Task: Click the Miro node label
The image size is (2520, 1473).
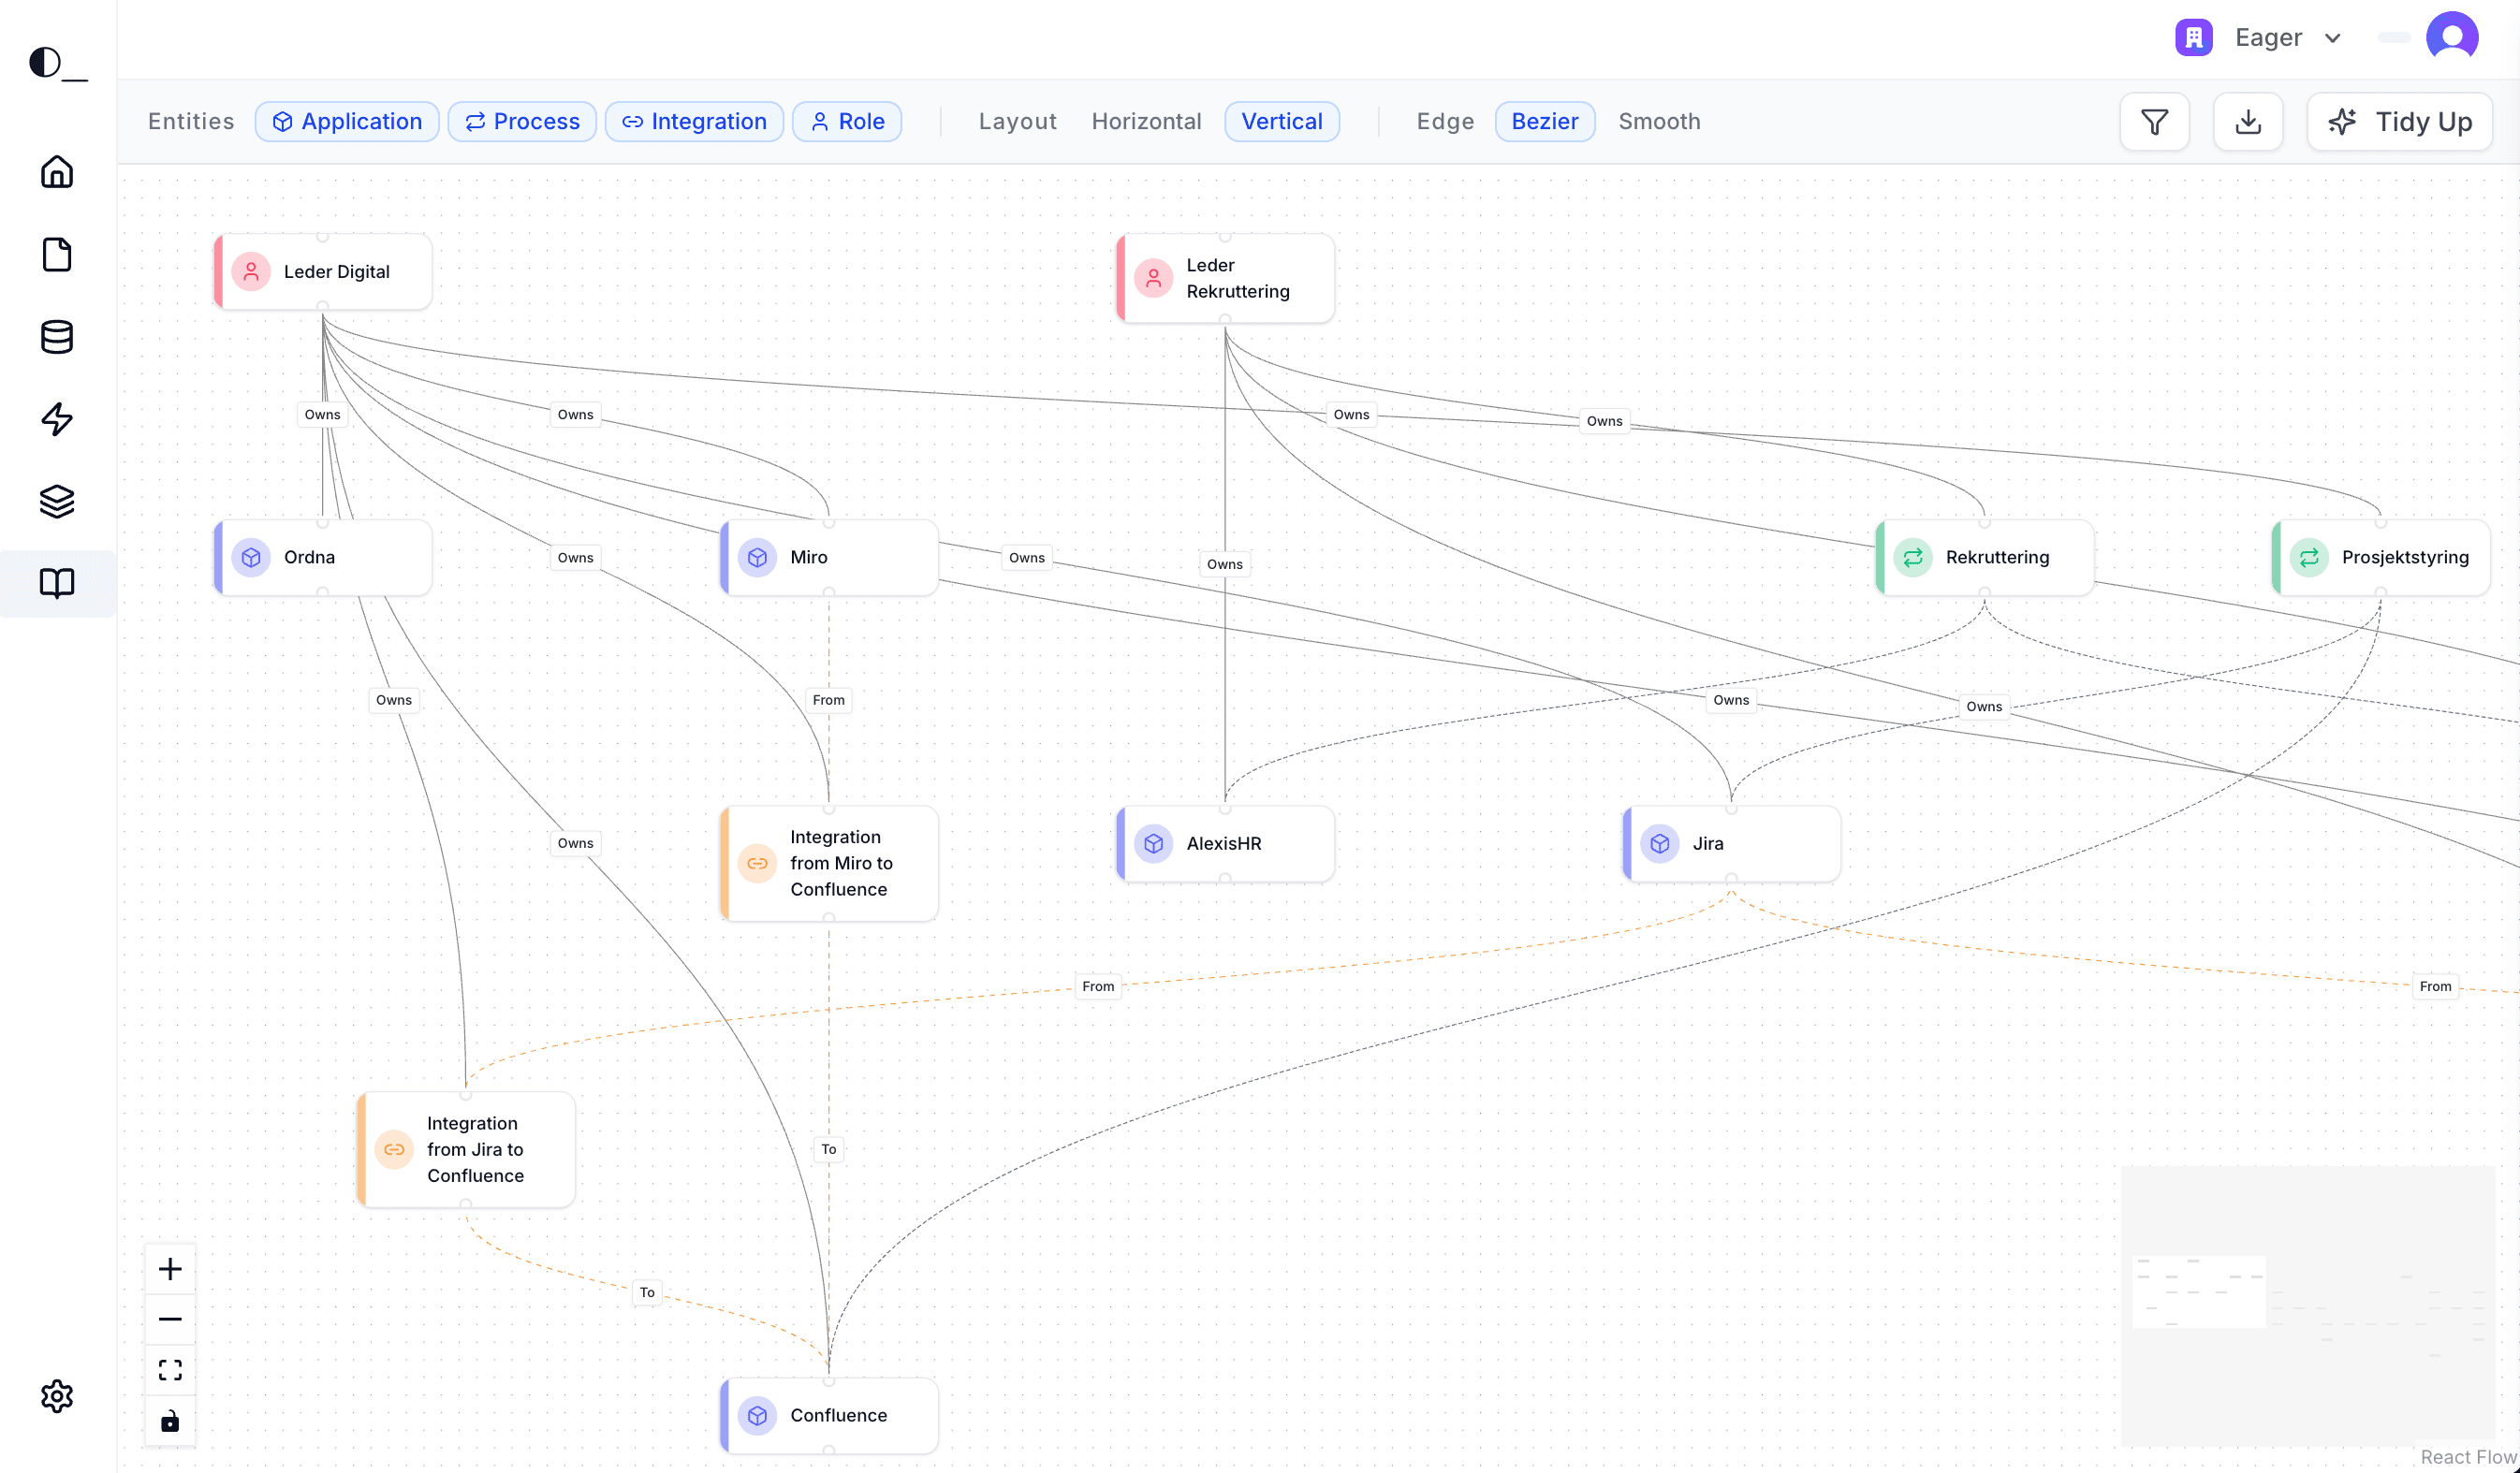Action: tap(808, 557)
